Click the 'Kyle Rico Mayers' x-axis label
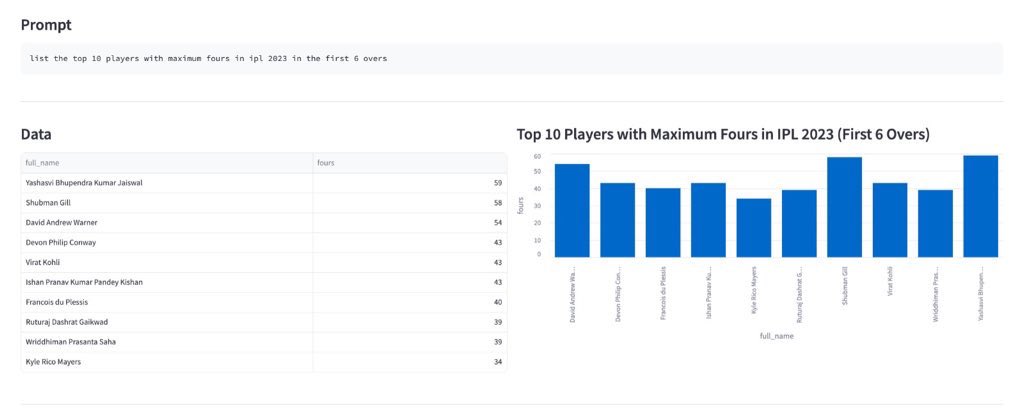 [754, 292]
